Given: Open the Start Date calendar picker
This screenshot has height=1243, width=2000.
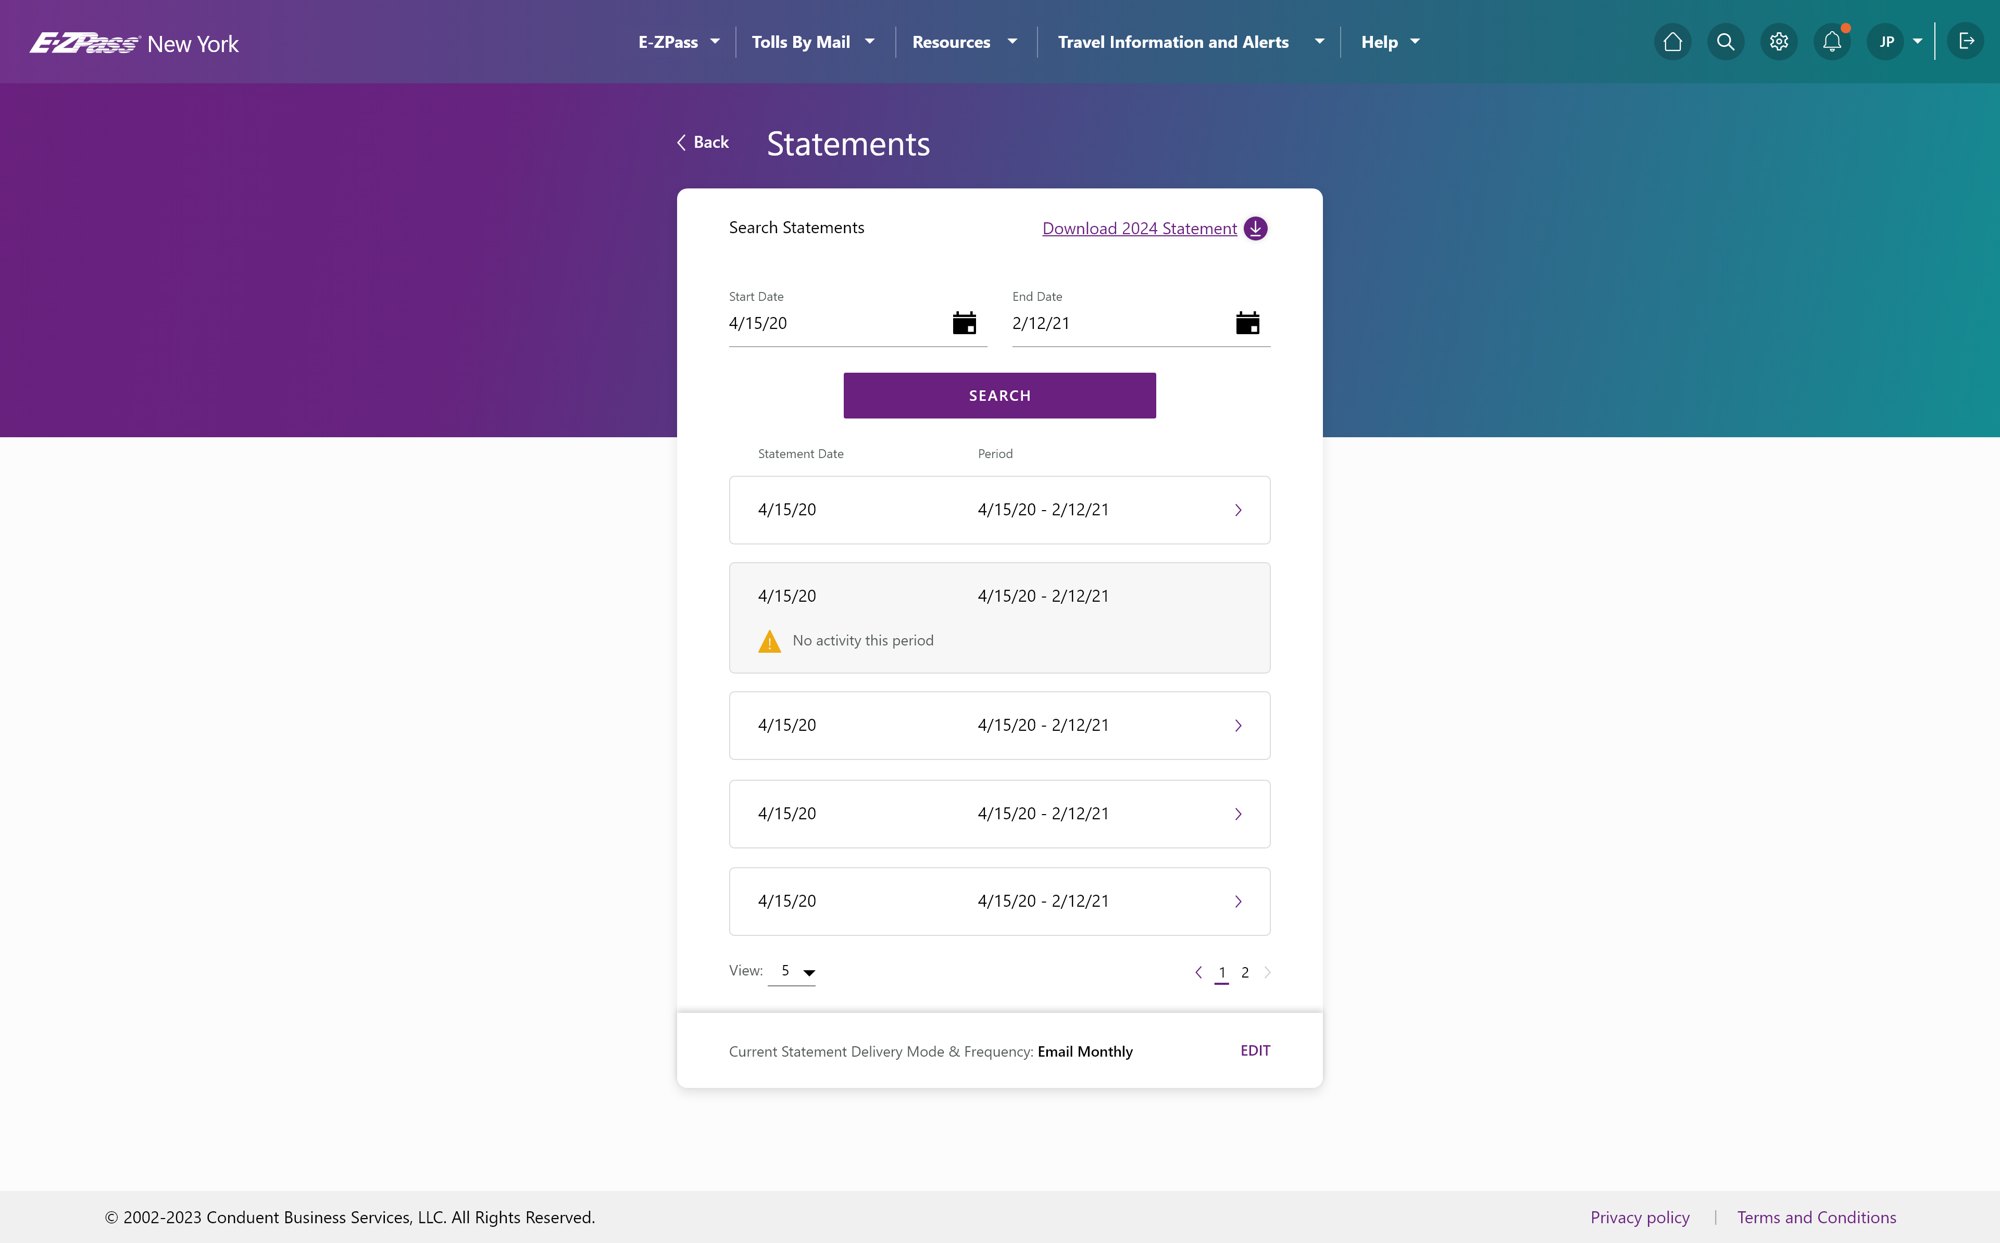Looking at the screenshot, I should click(x=964, y=323).
